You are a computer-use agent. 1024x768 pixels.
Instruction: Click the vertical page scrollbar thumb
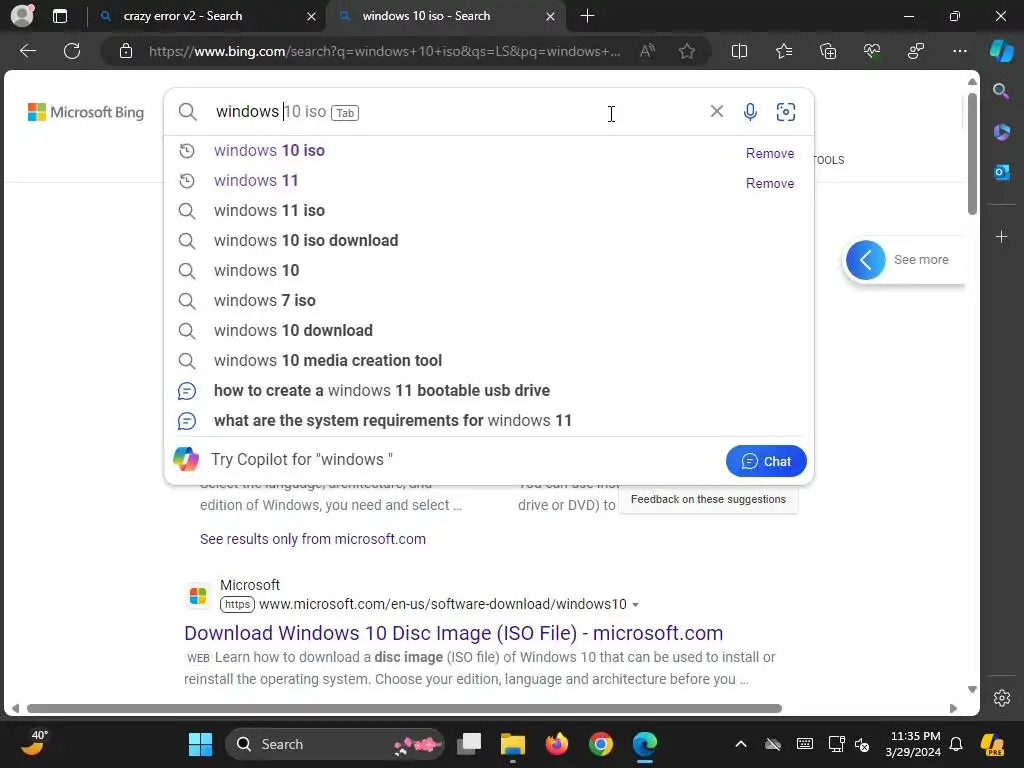click(x=972, y=153)
